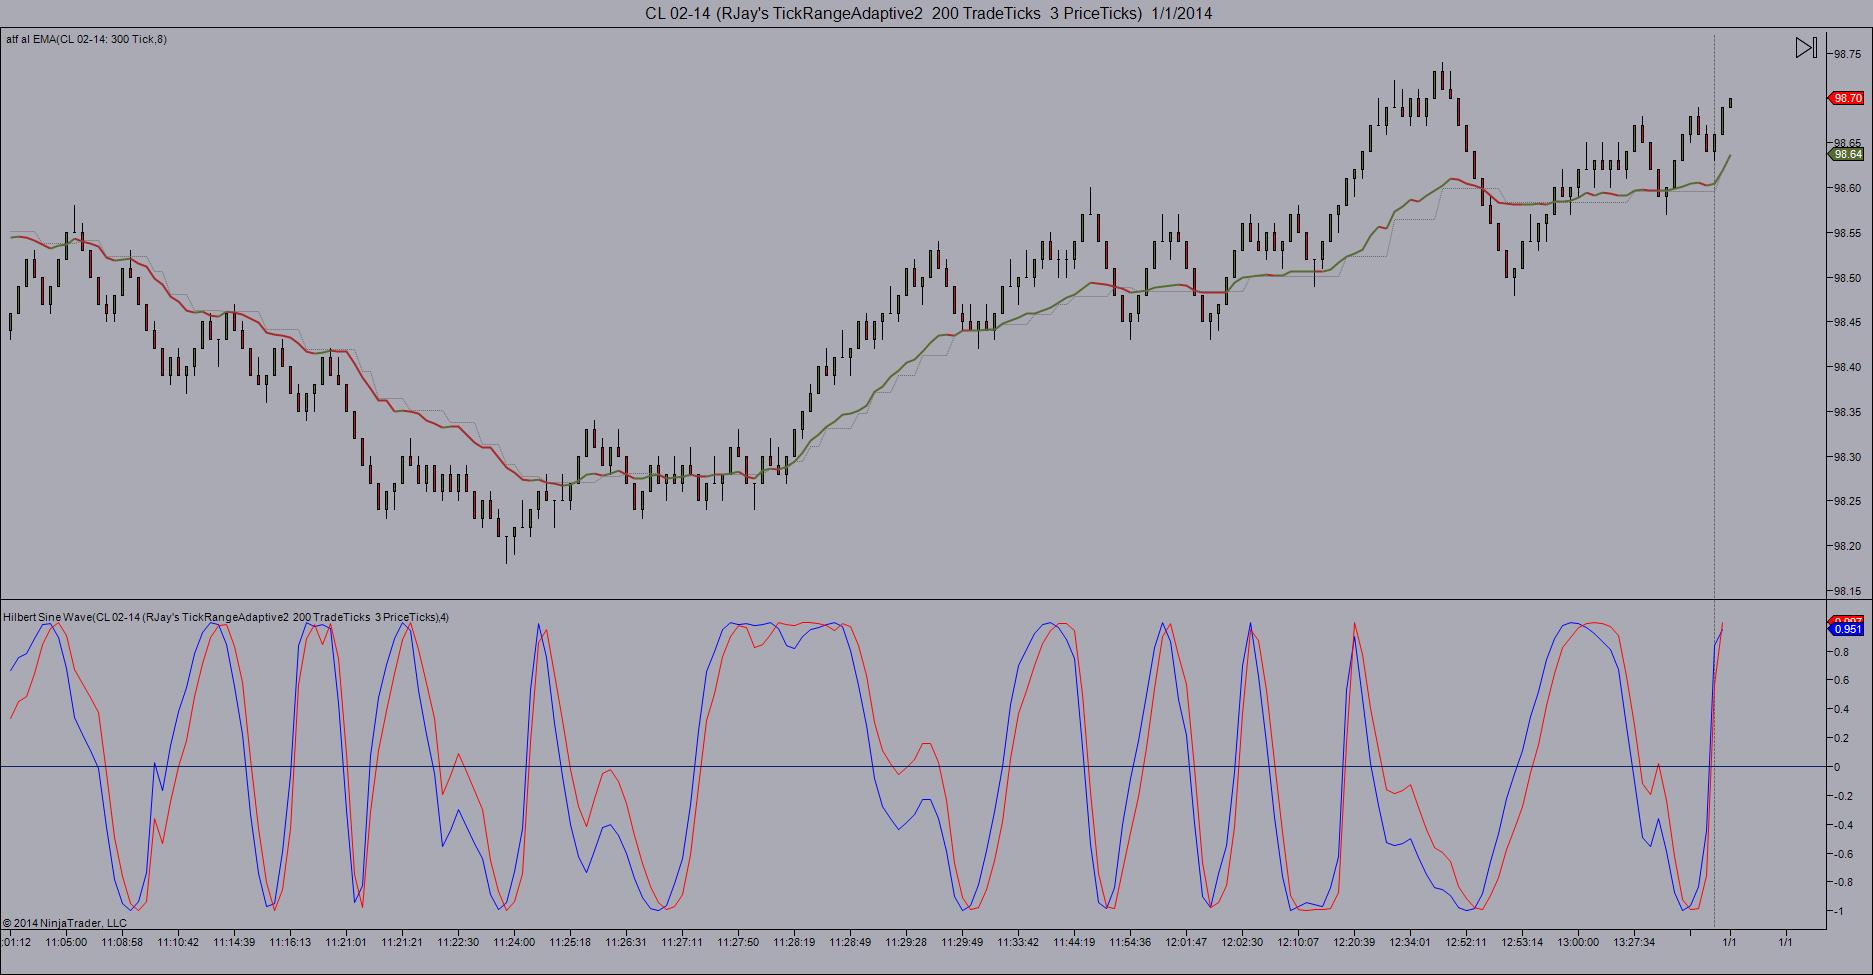Click the -1 sine wave scale label
Screen dimensions: 1873x975
tap(1838, 911)
